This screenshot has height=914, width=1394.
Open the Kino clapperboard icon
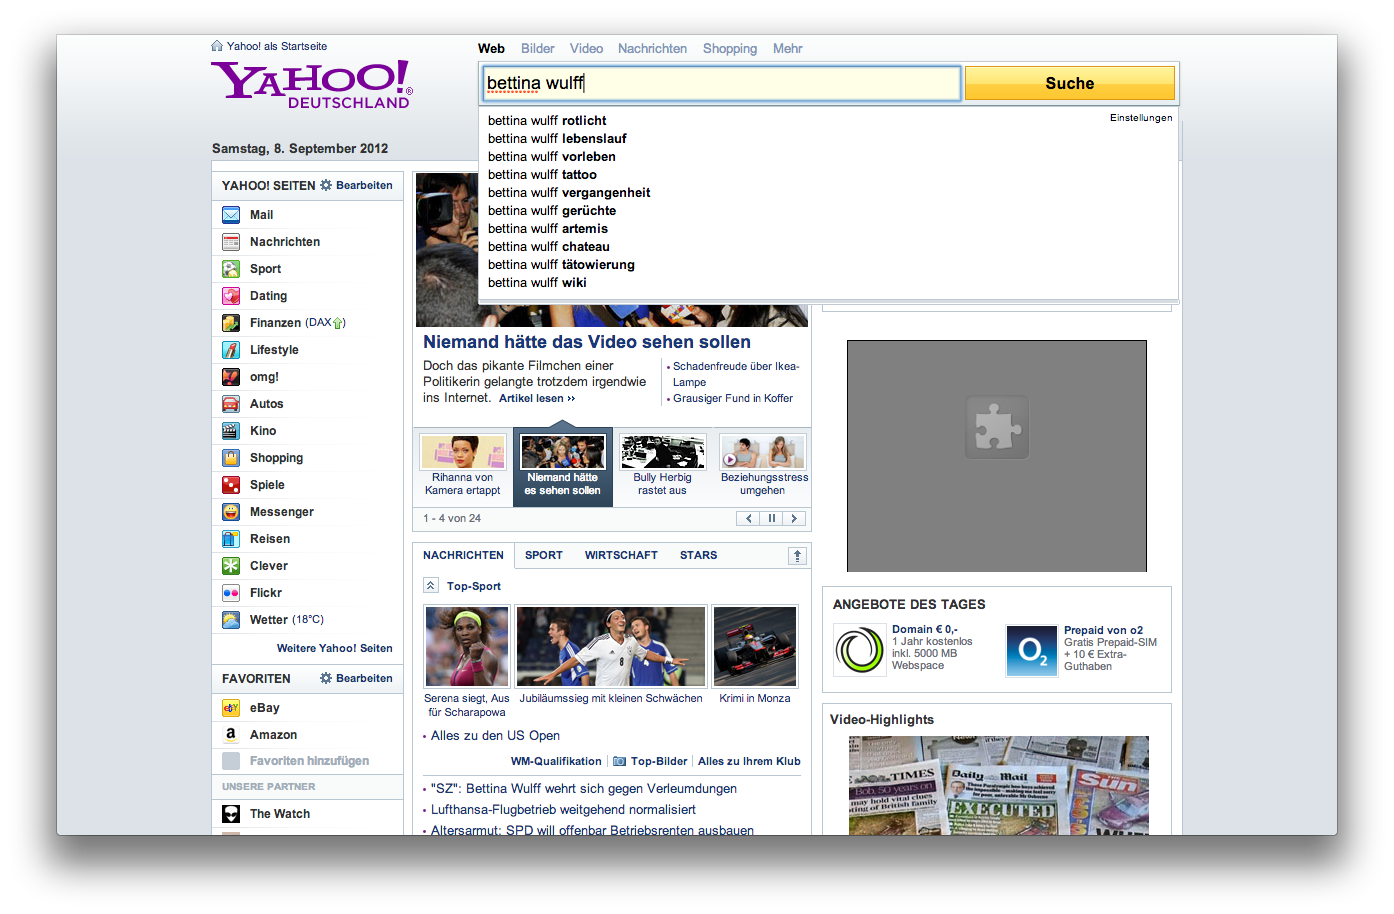(231, 431)
